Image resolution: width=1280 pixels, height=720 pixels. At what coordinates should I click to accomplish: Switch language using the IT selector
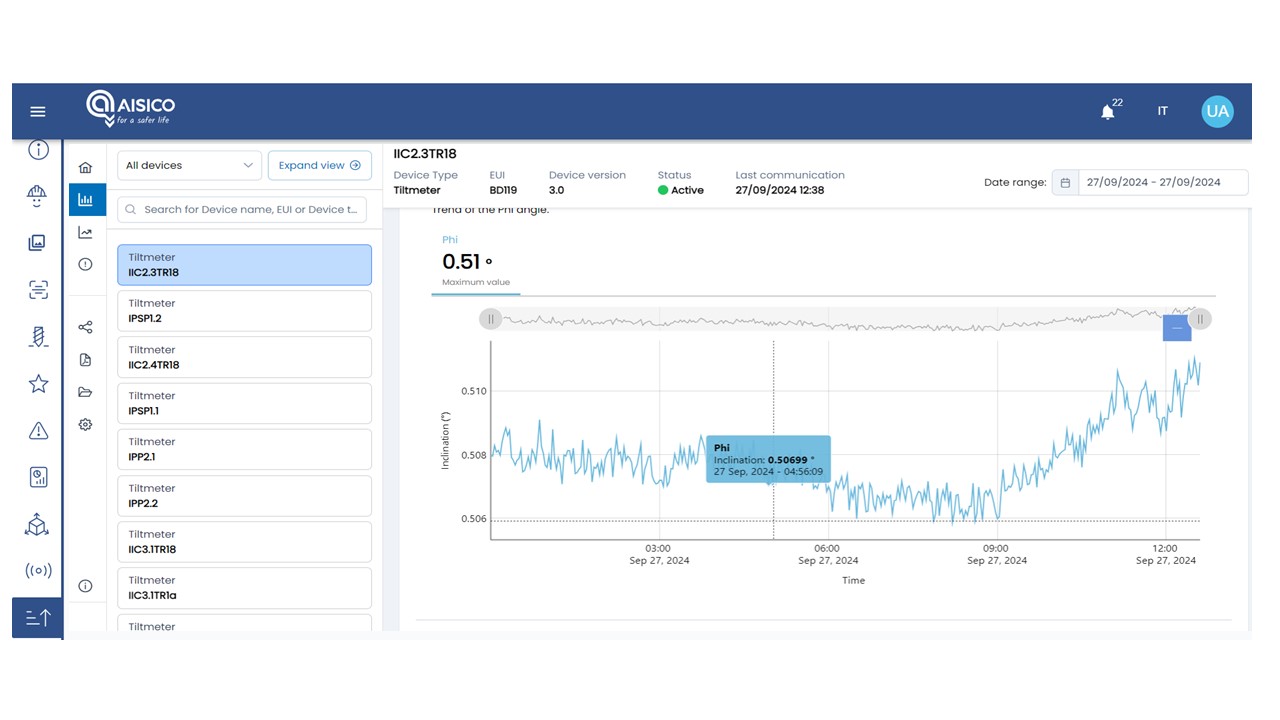[x=1162, y=112]
